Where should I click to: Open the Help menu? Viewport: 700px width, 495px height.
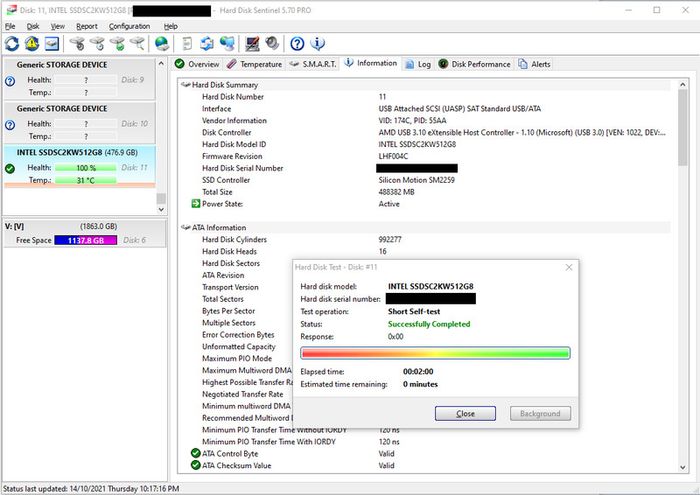click(171, 26)
